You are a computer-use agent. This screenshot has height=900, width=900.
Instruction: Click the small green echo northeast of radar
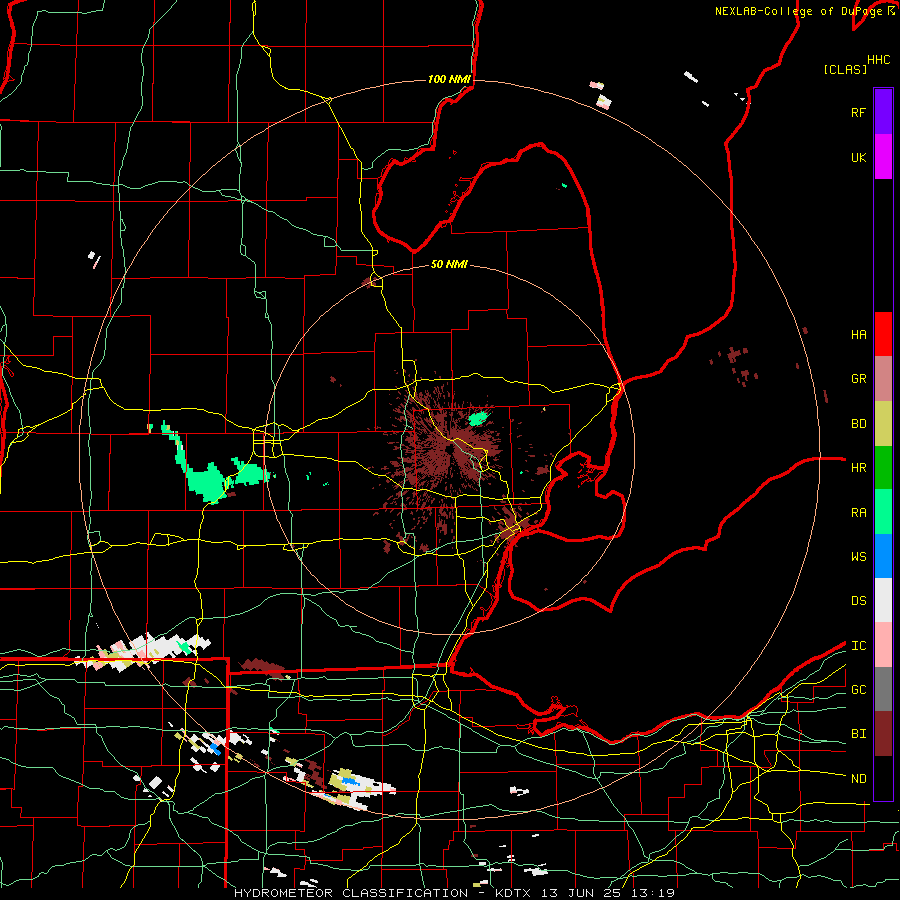click(x=478, y=418)
